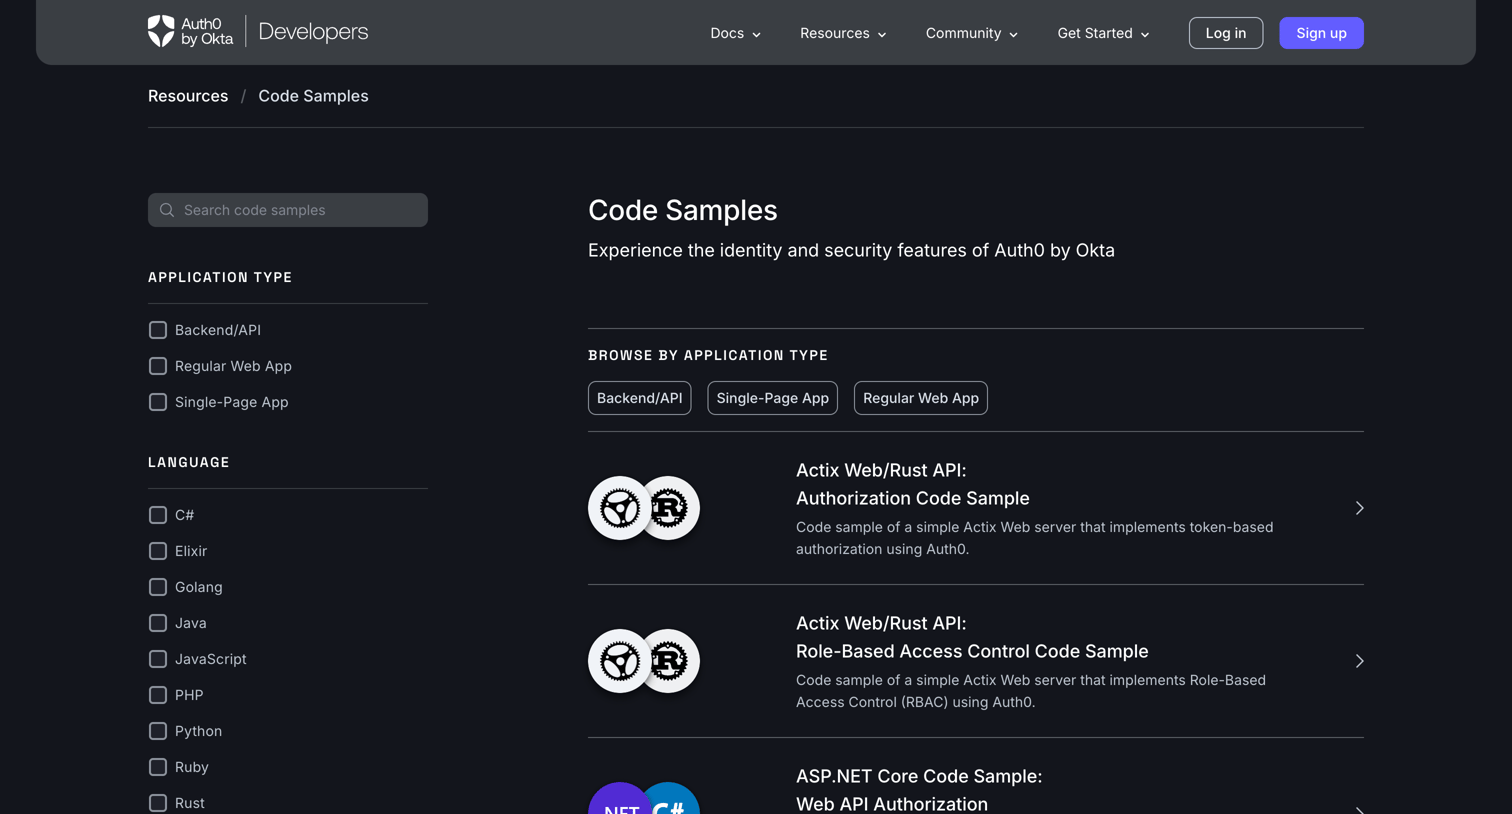This screenshot has height=814, width=1512.
Task: Open Authorization Code Sample via right chevron
Action: coord(1359,508)
